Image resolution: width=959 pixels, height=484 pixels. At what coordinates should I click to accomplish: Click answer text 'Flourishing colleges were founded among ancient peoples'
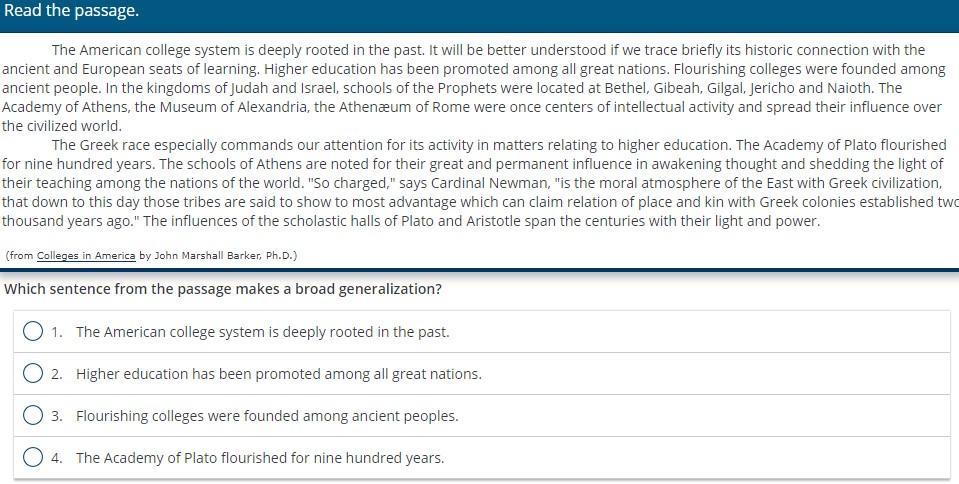click(x=267, y=416)
